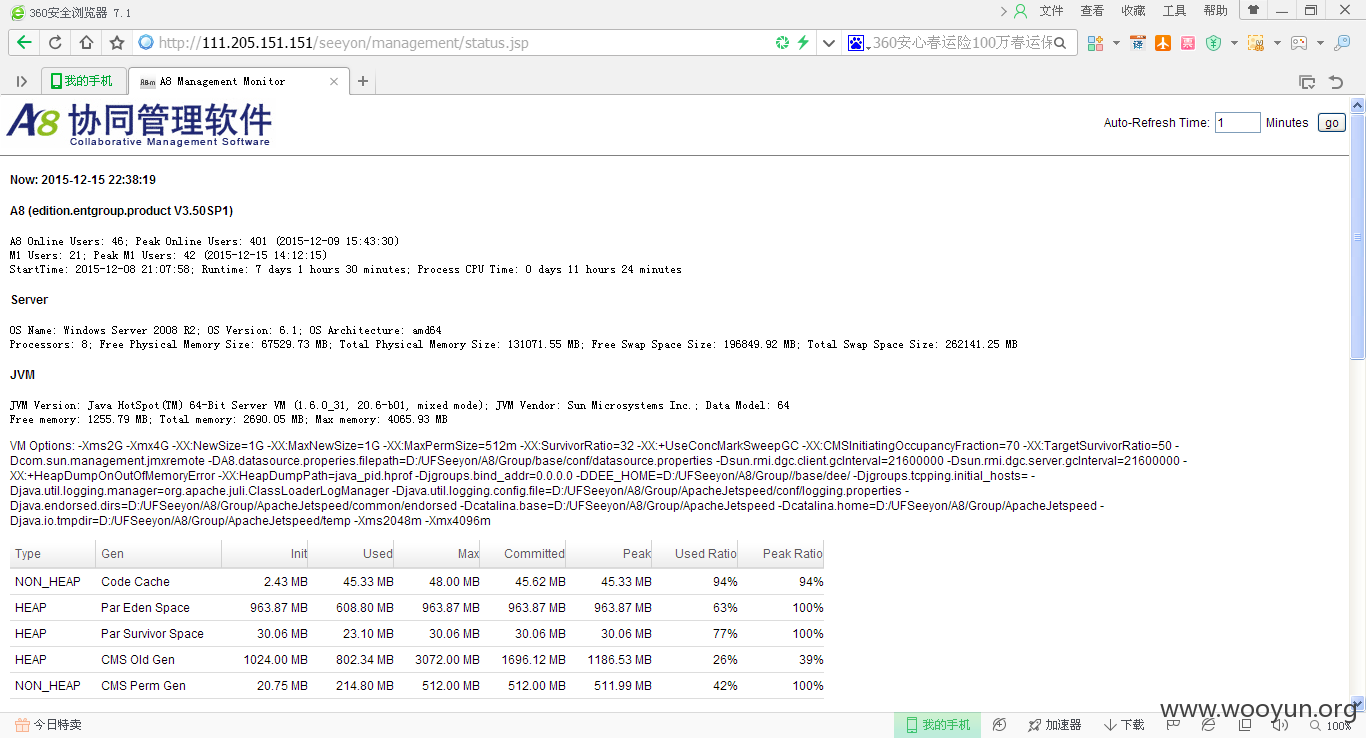The width and height of the screenshot is (1366, 738).
Task: Go back with the browser back arrow
Action: tap(24, 43)
